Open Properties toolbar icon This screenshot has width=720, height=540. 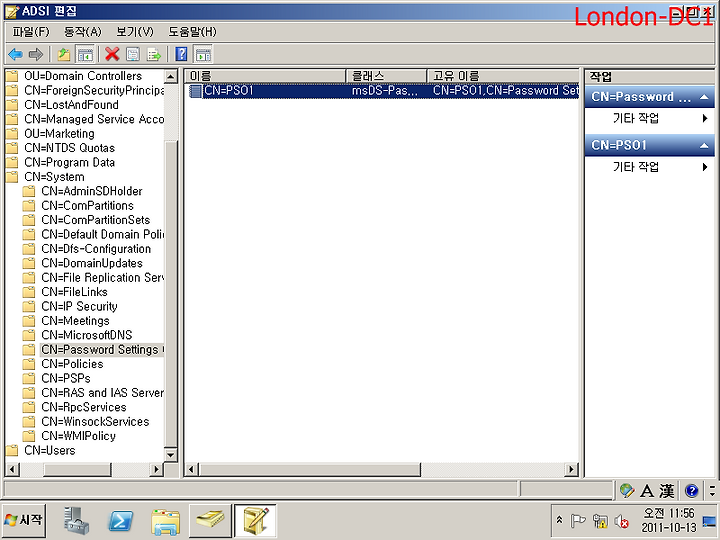click(133, 54)
